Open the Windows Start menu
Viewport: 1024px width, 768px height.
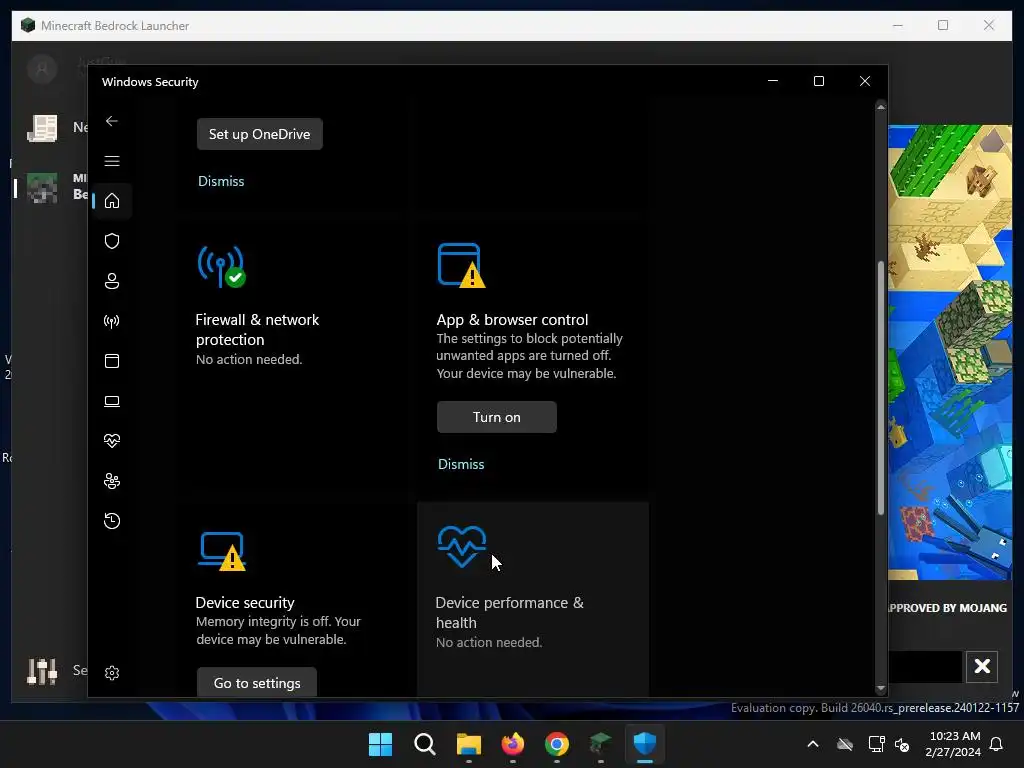click(381, 744)
